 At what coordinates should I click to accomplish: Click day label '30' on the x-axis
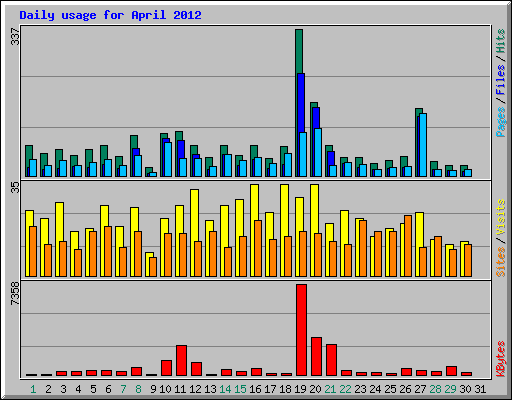465,389
